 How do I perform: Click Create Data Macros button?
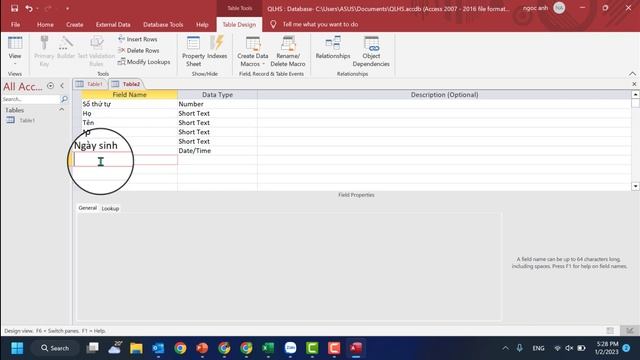(x=253, y=51)
